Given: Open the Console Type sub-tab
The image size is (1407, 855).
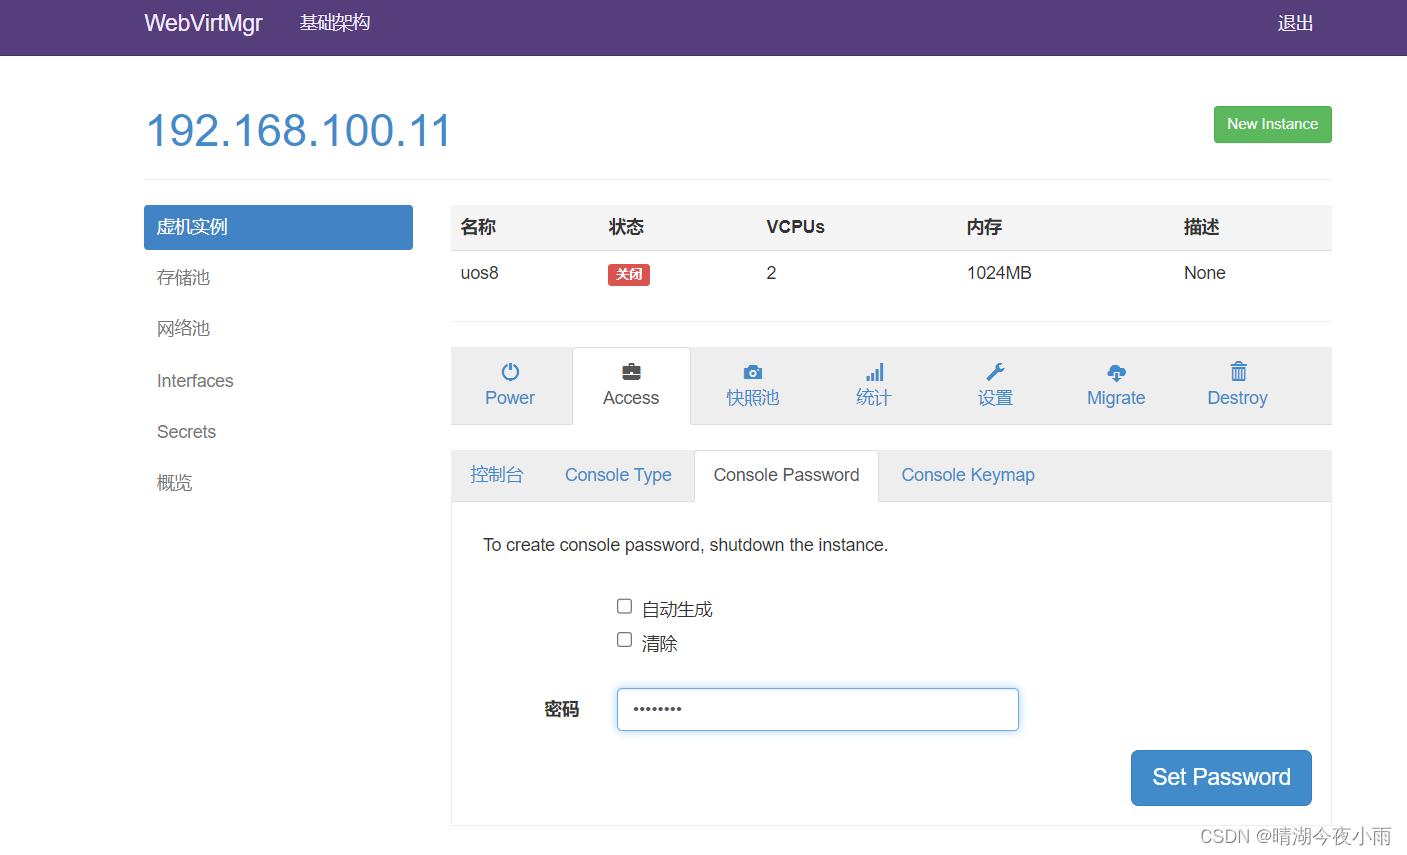Looking at the screenshot, I should click(618, 475).
